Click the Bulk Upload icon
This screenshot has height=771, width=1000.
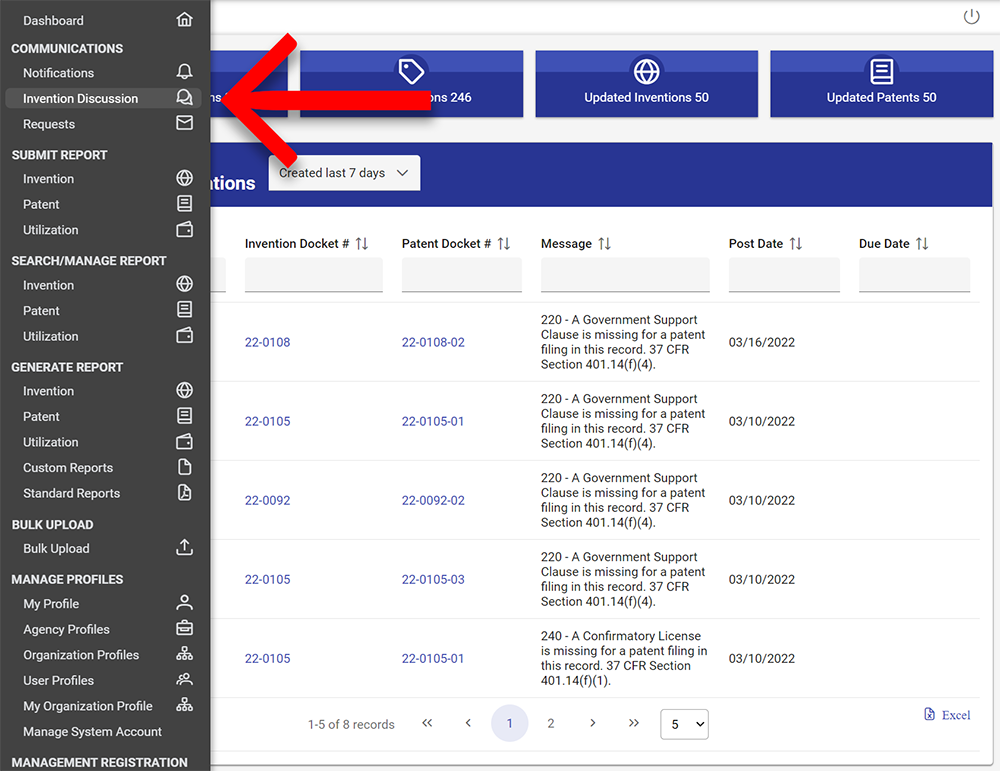coord(184,548)
